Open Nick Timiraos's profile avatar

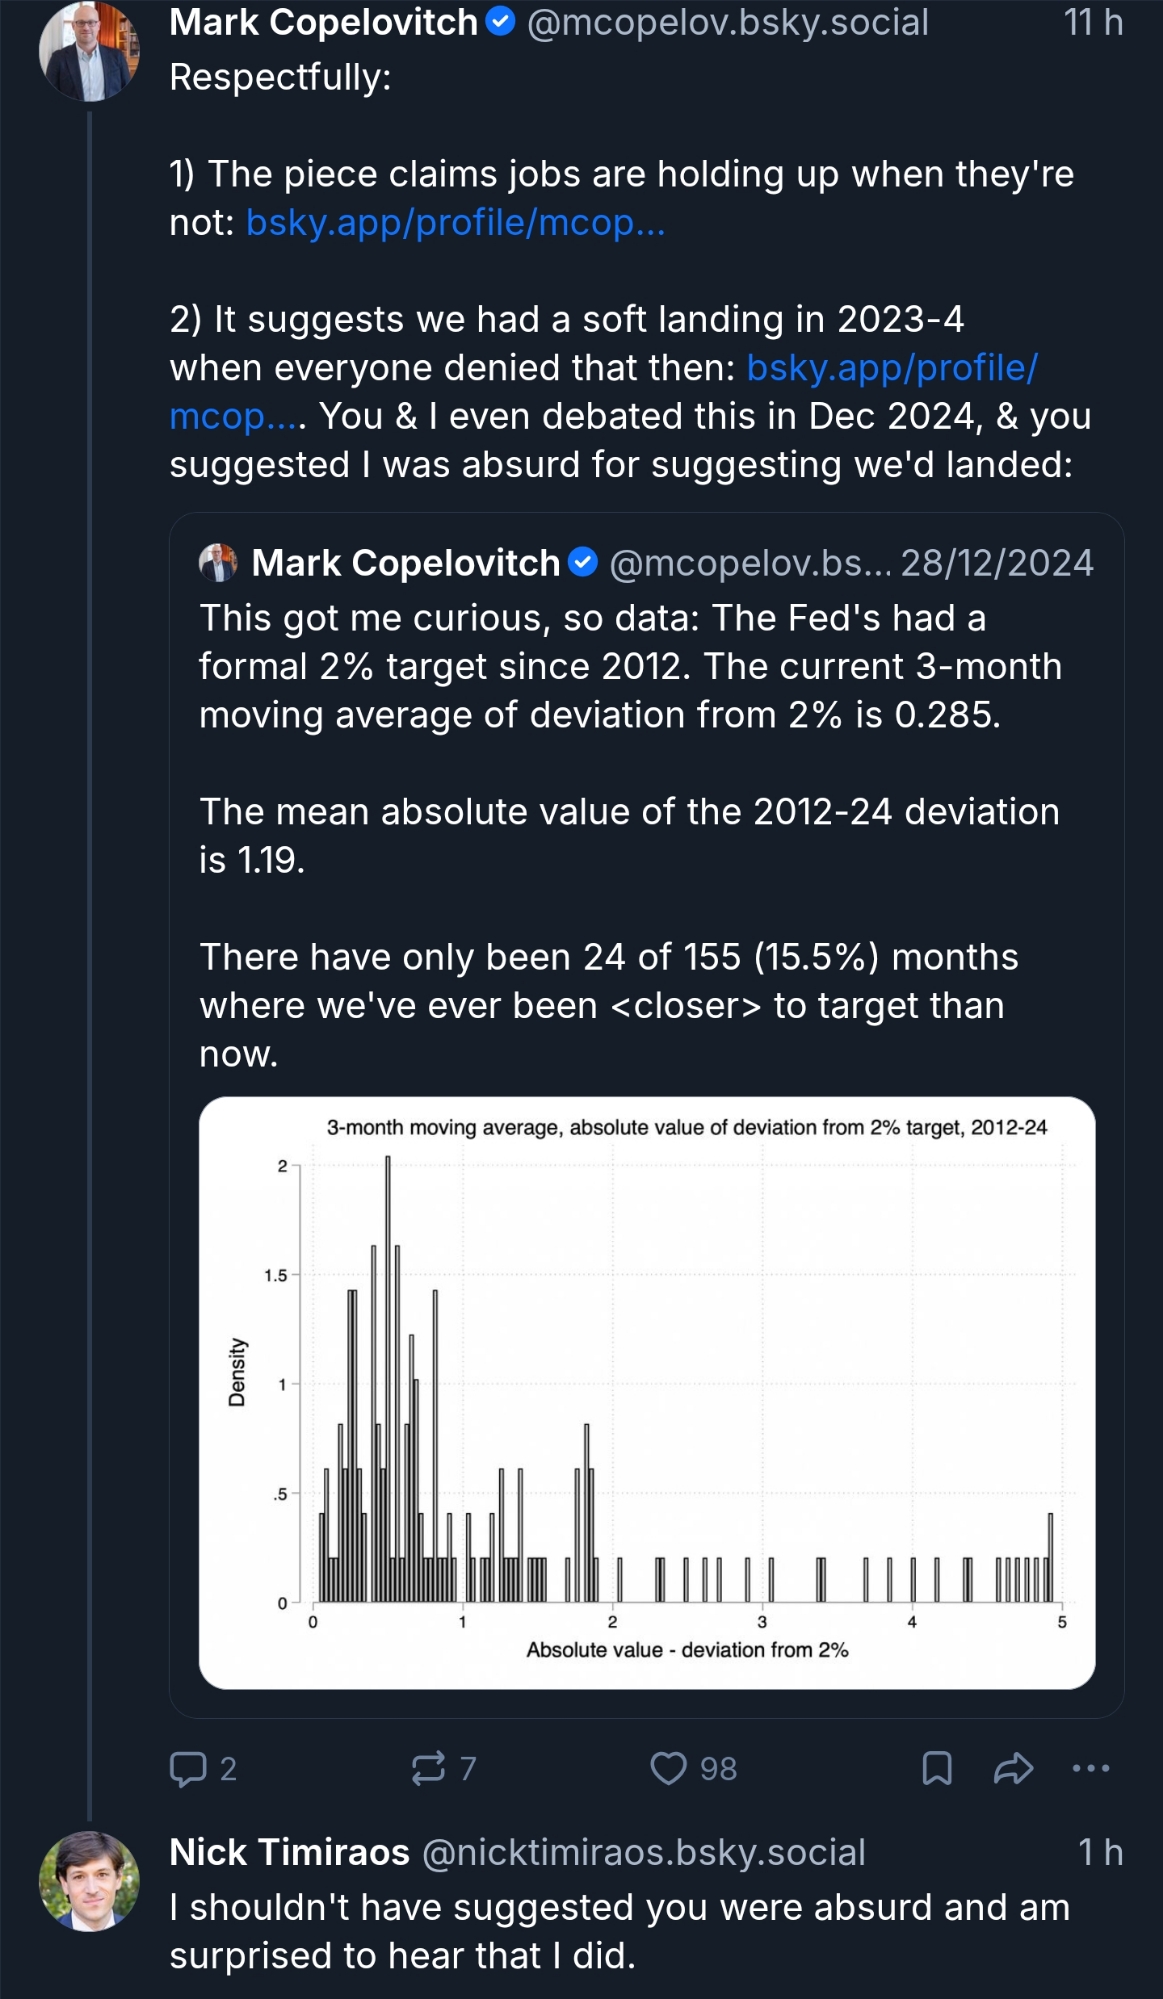coord(89,1881)
